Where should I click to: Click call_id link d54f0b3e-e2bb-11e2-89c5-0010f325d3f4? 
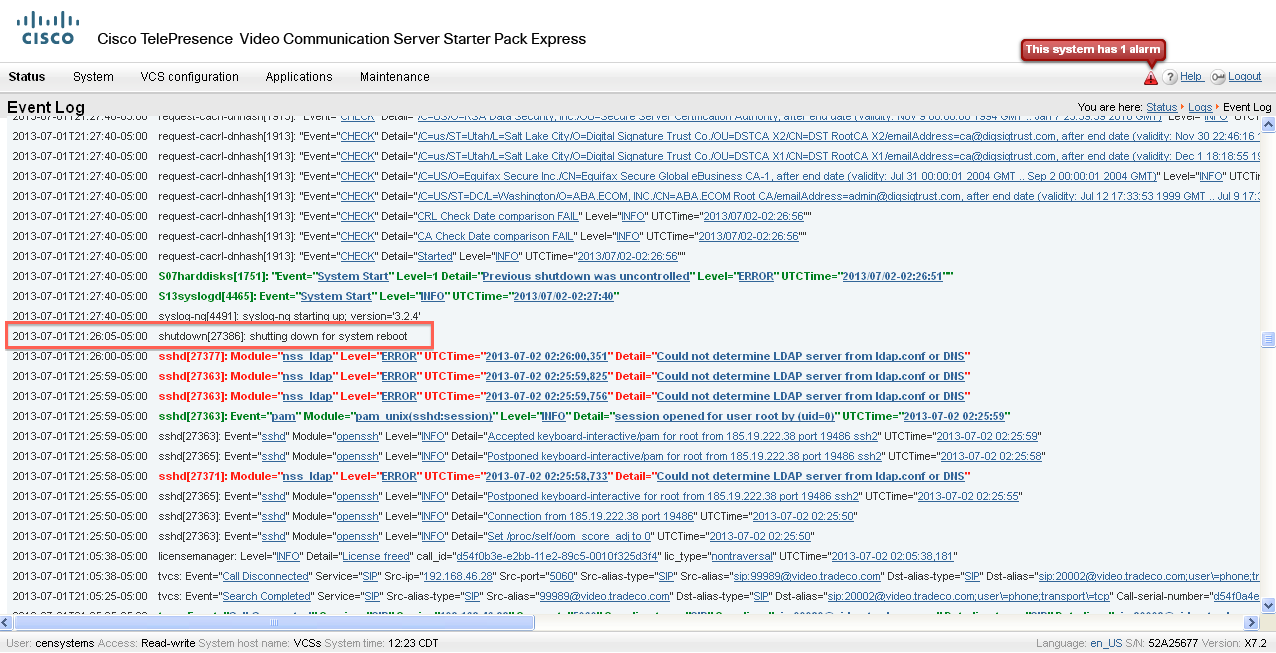coord(558,556)
